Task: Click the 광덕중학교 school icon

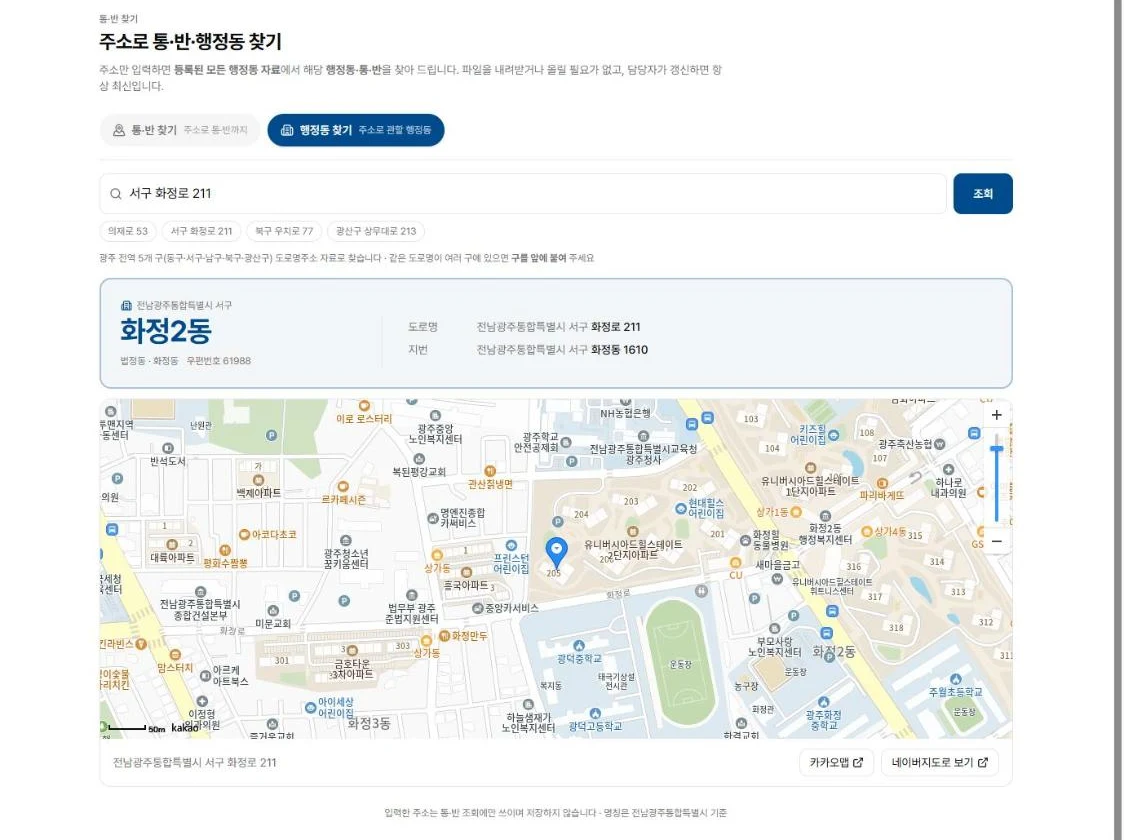Action: pos(579,646)
